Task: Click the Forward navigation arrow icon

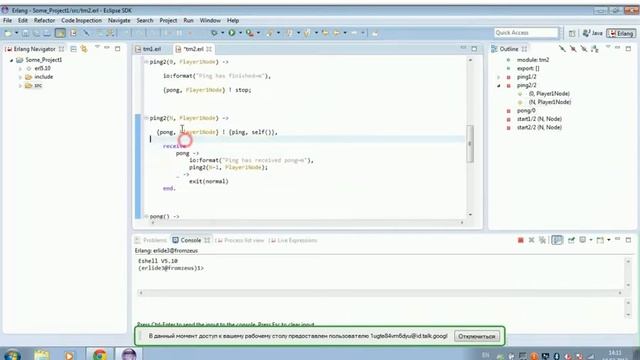Action: tap(354, 33)
